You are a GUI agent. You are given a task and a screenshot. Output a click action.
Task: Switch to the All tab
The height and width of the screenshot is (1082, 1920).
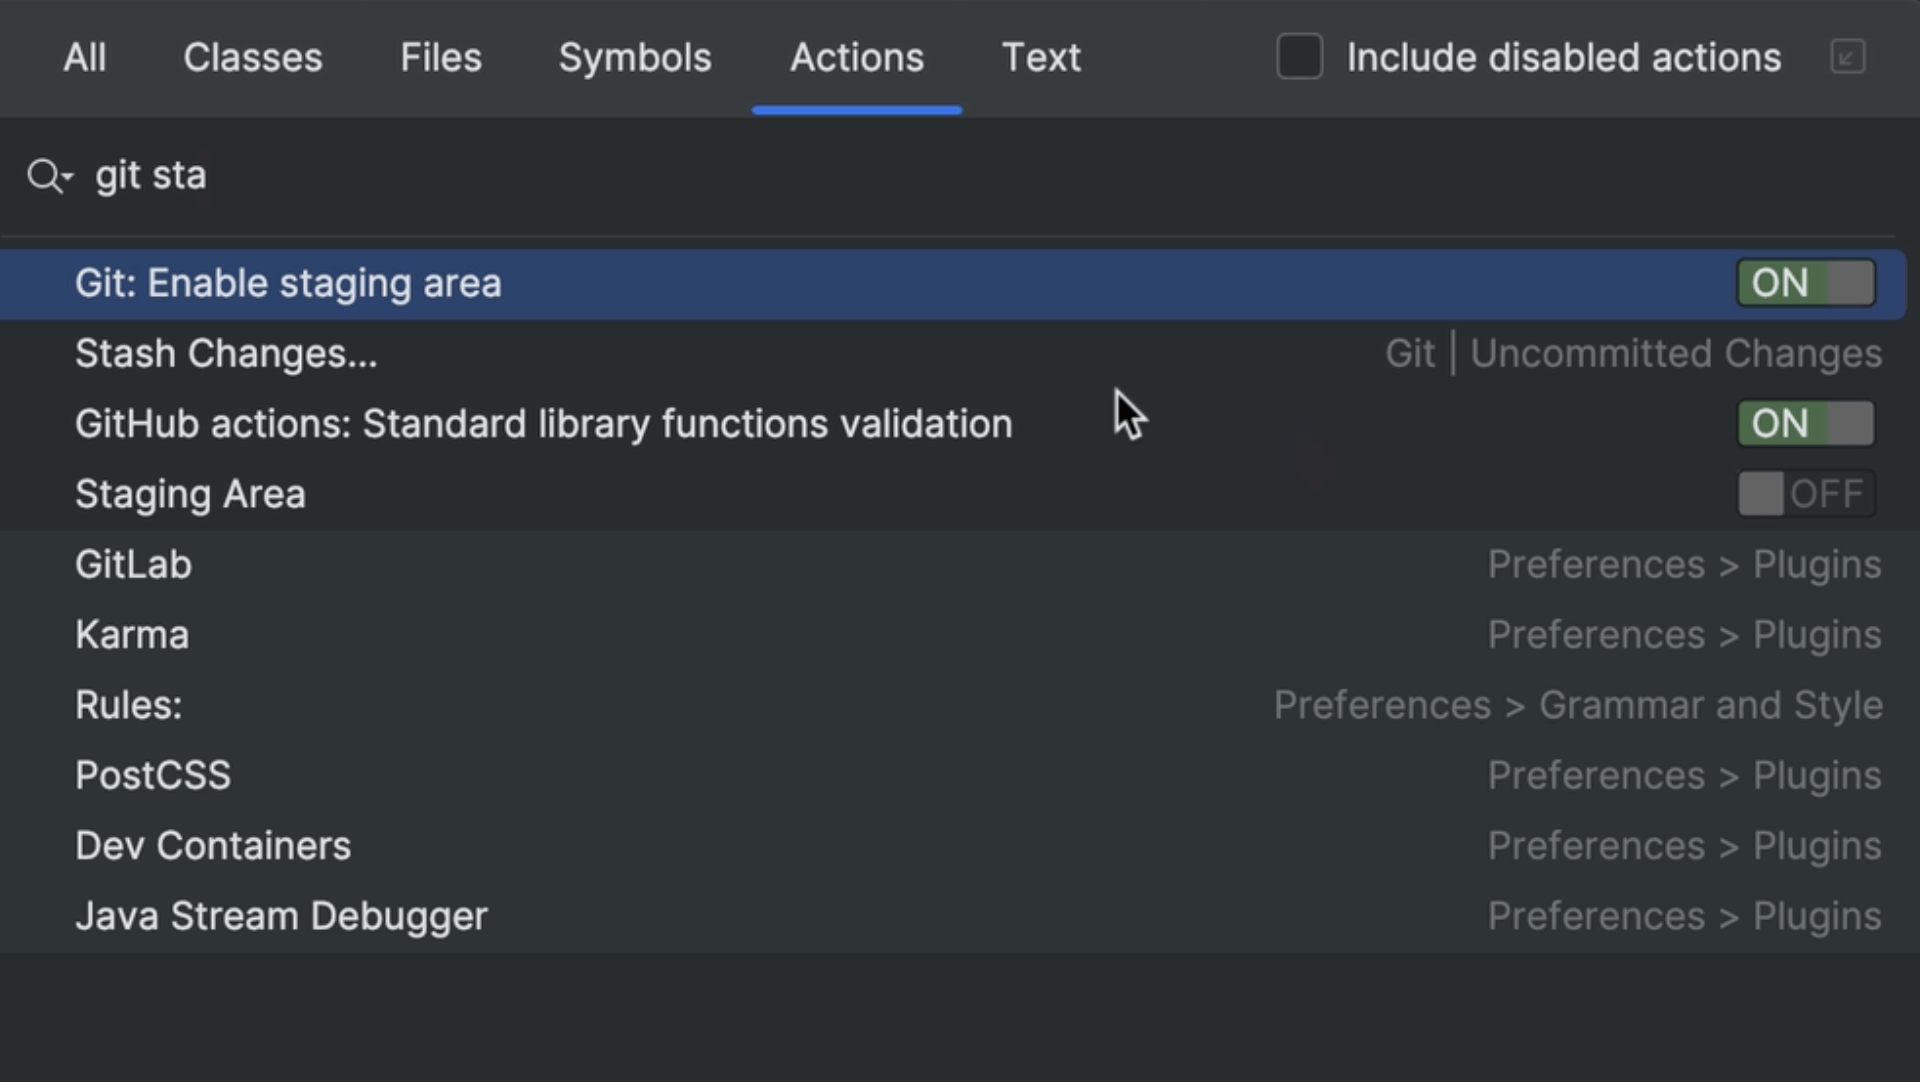[84, 58]
